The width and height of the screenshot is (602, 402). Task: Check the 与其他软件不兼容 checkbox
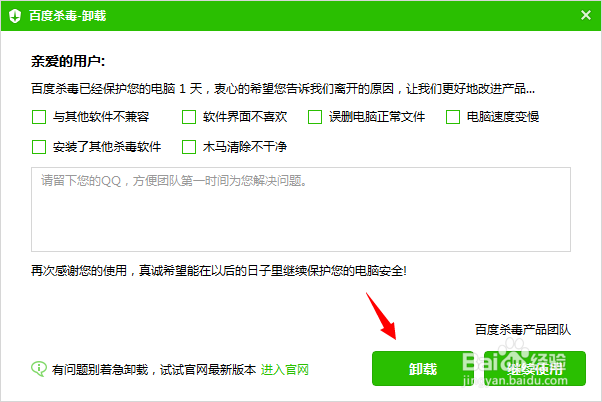click(x=39, y=117)
